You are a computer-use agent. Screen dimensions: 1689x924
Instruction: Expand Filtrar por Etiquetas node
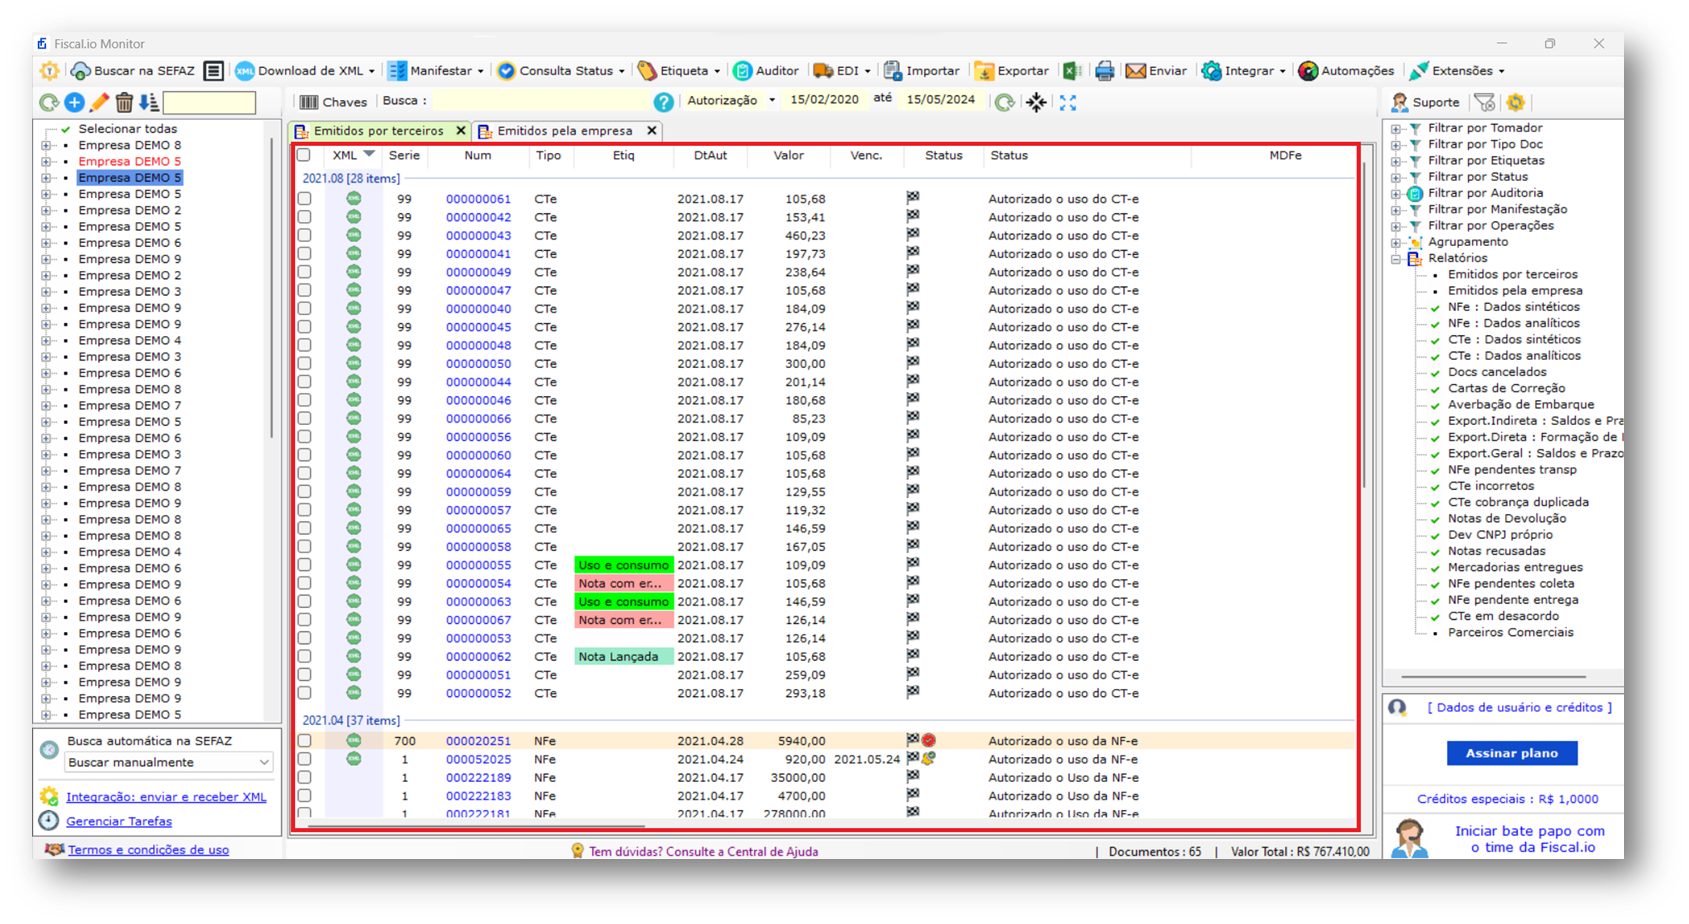click(1396, 161)
